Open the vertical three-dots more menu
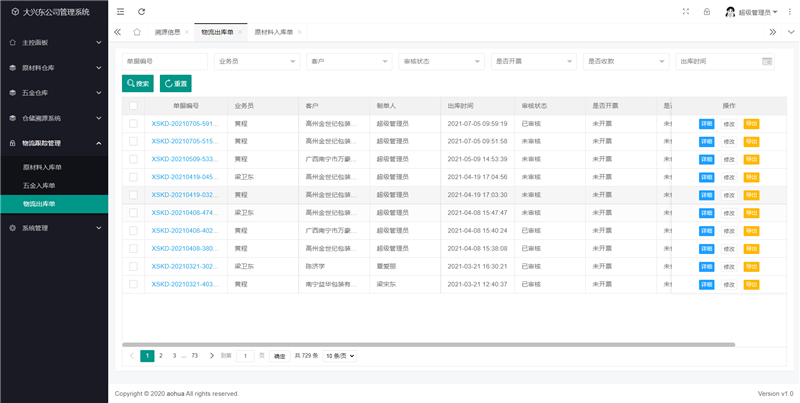Image resolution: width=800 pixels, height=403 pixels. (x=790, y=12)
